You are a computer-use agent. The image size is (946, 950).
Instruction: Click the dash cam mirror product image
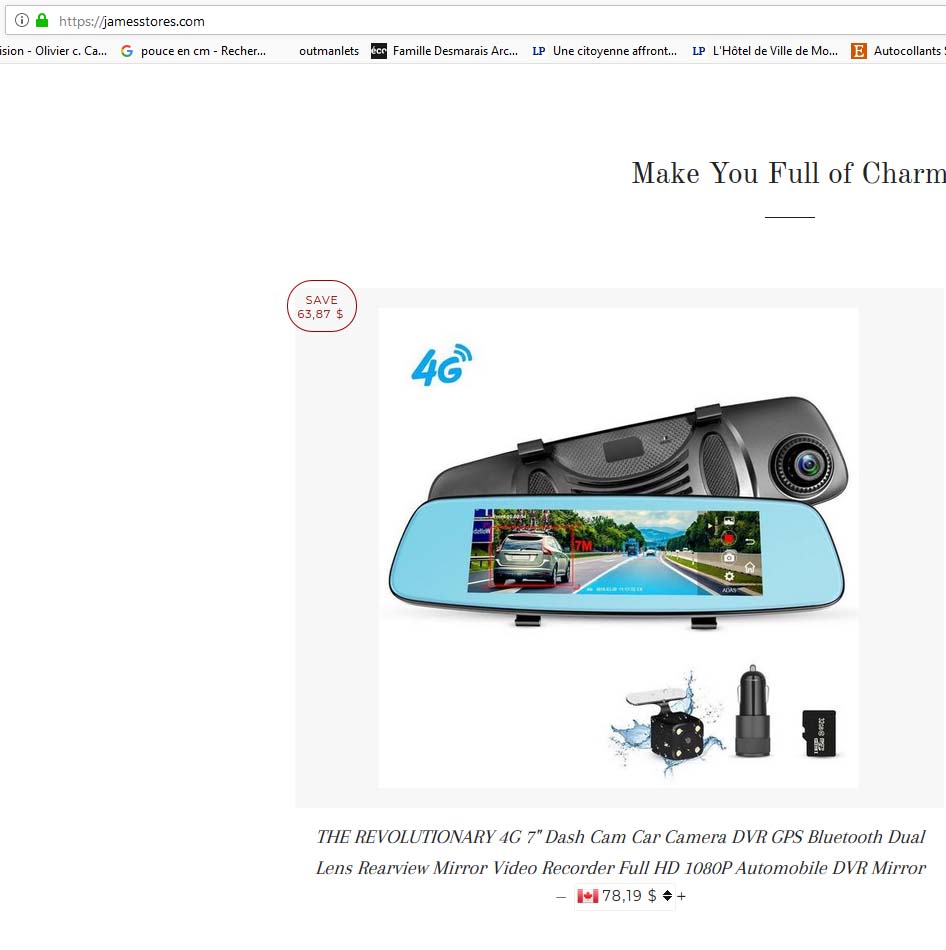click(x=618, y=548)
